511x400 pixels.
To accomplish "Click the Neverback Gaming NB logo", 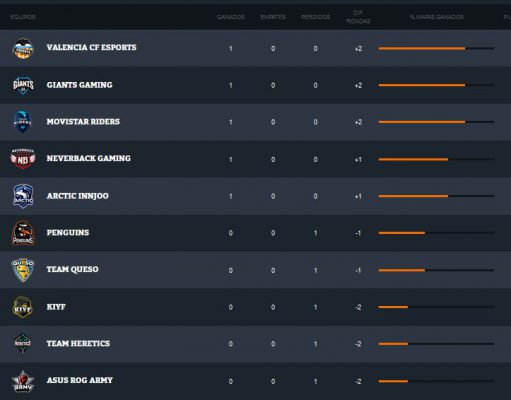I will click(23, 159).
